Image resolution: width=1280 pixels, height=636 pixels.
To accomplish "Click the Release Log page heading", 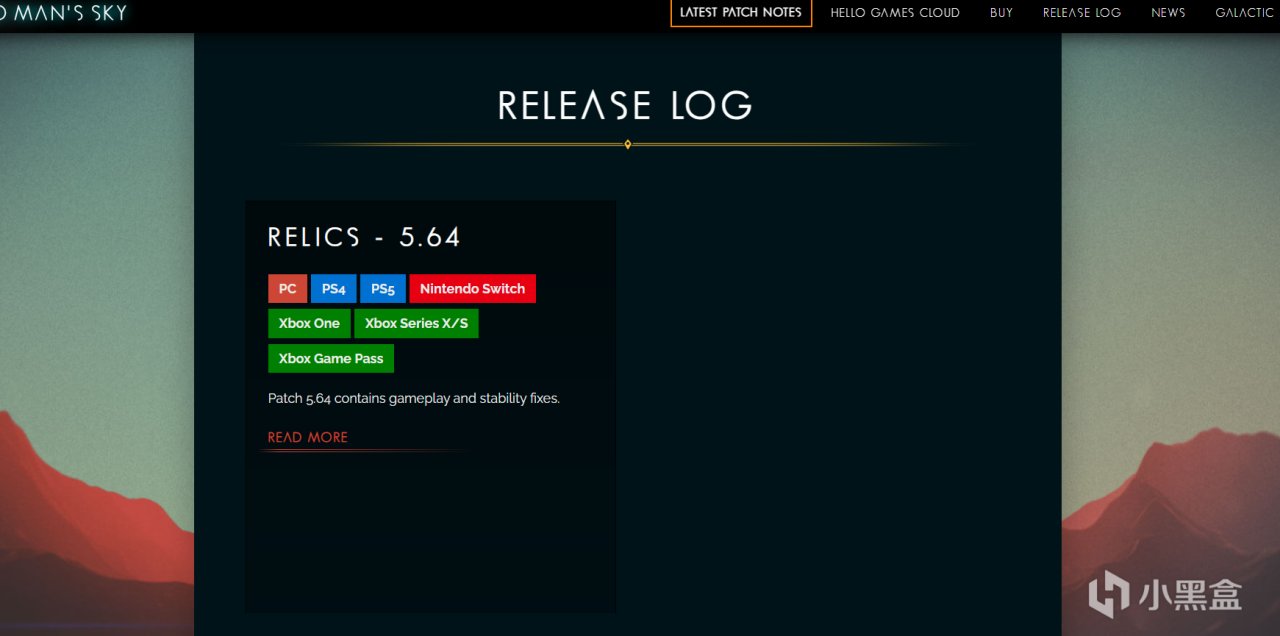I will (x=625, y=105).
